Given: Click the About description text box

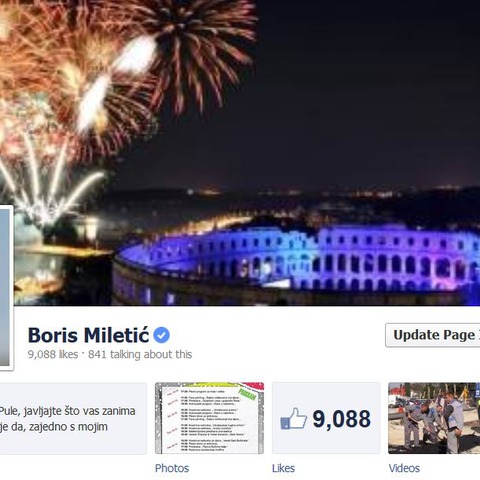Looking at the screenshot, I should tap(73, 418).
